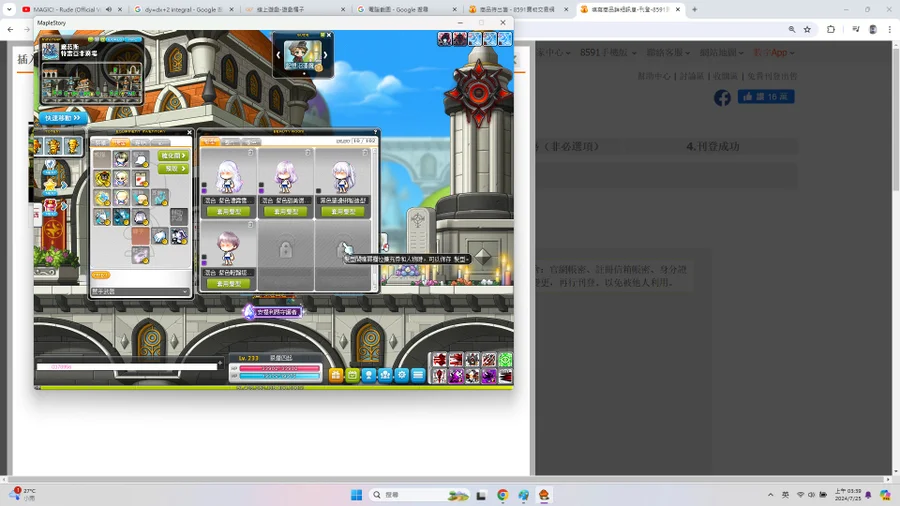Image resolution: width=900 pixels, height=506 pixels.
Task: Click the green enhance button in equipment panel
Action: [x=172, y=156]
